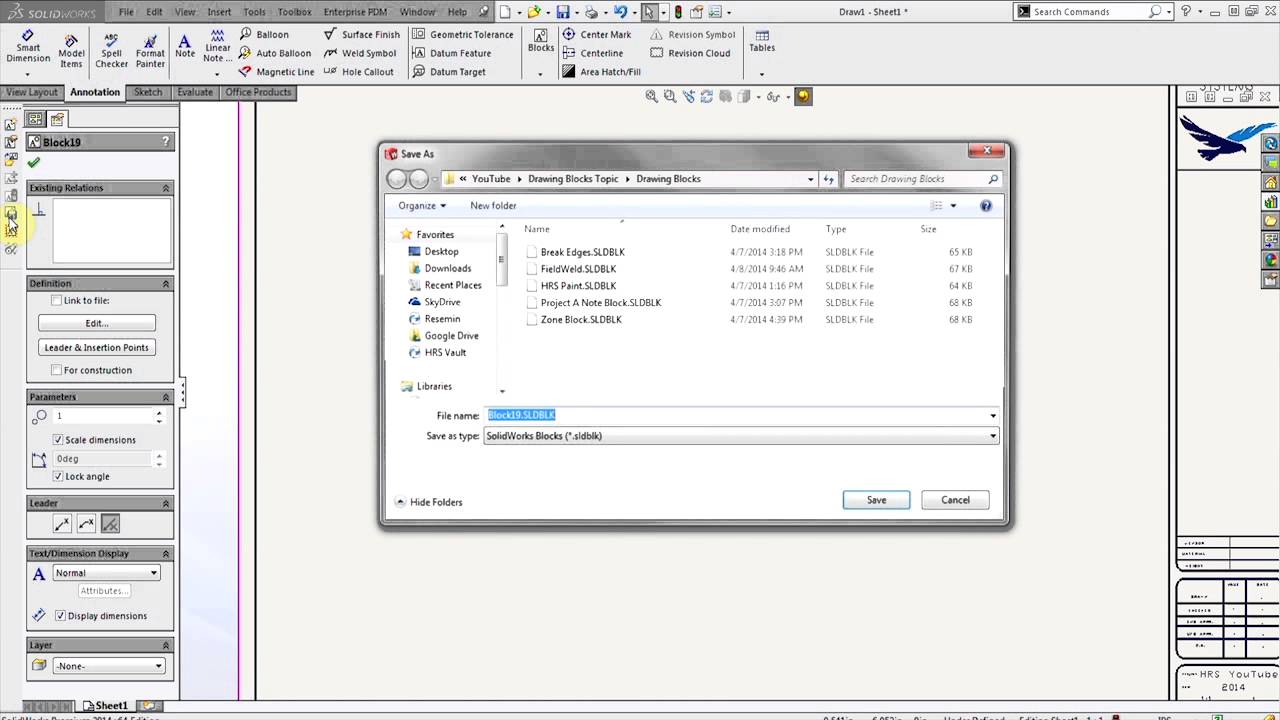Click the block Edit... button
Image resolution: width=1280 pixels, height=720 pixels.
(97, 323)
